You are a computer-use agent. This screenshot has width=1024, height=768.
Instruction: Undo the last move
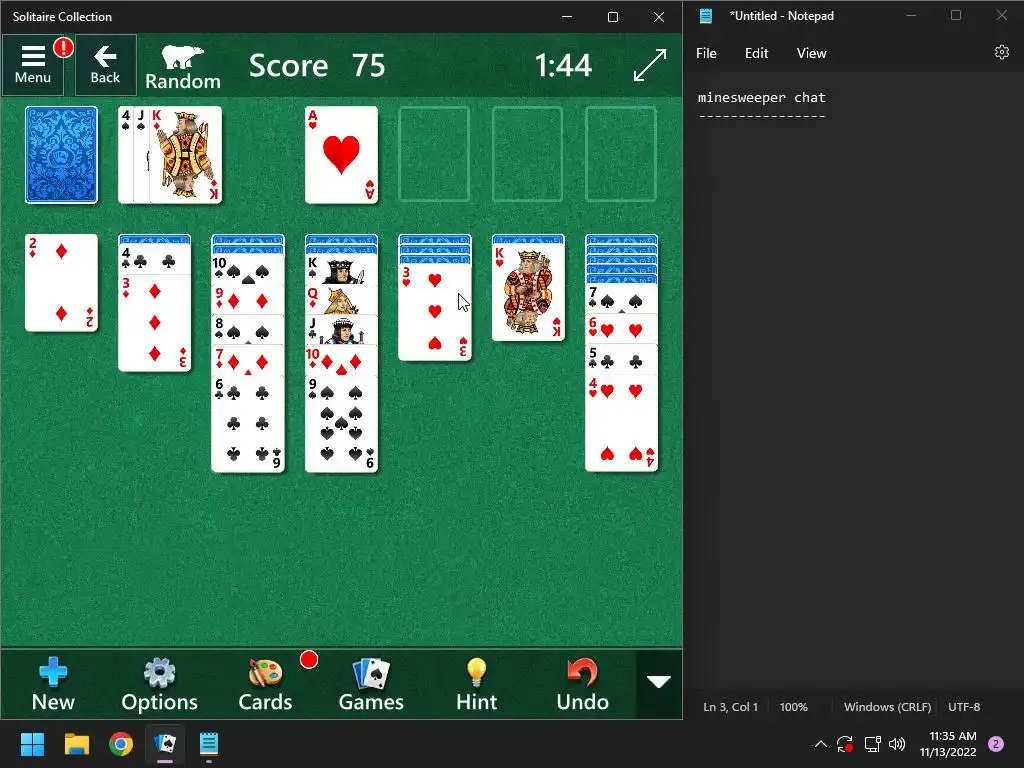(x=583, y=684)
